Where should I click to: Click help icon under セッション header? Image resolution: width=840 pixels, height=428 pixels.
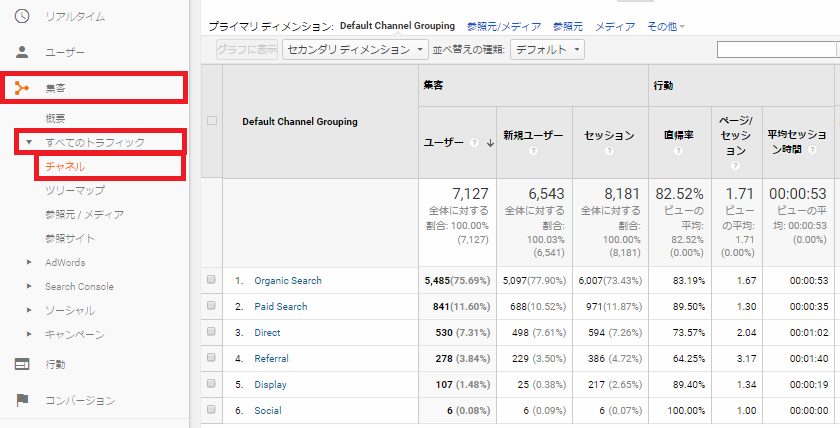609,151
